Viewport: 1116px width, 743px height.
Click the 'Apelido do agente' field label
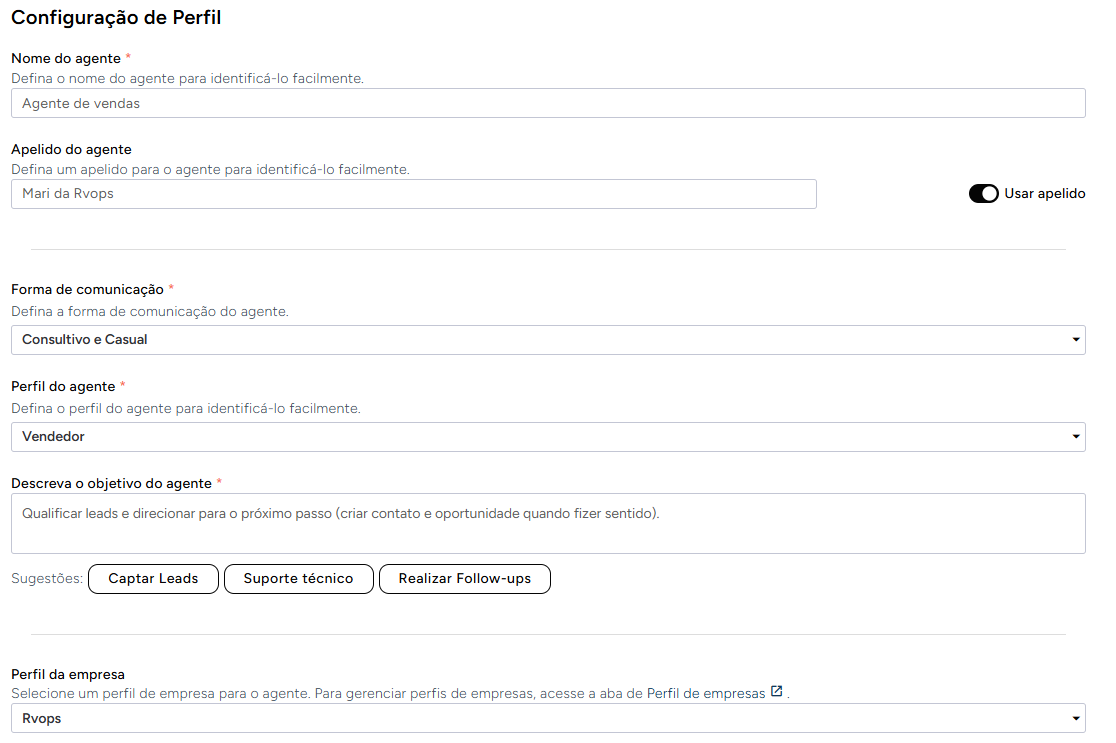(x=71, y=150)
